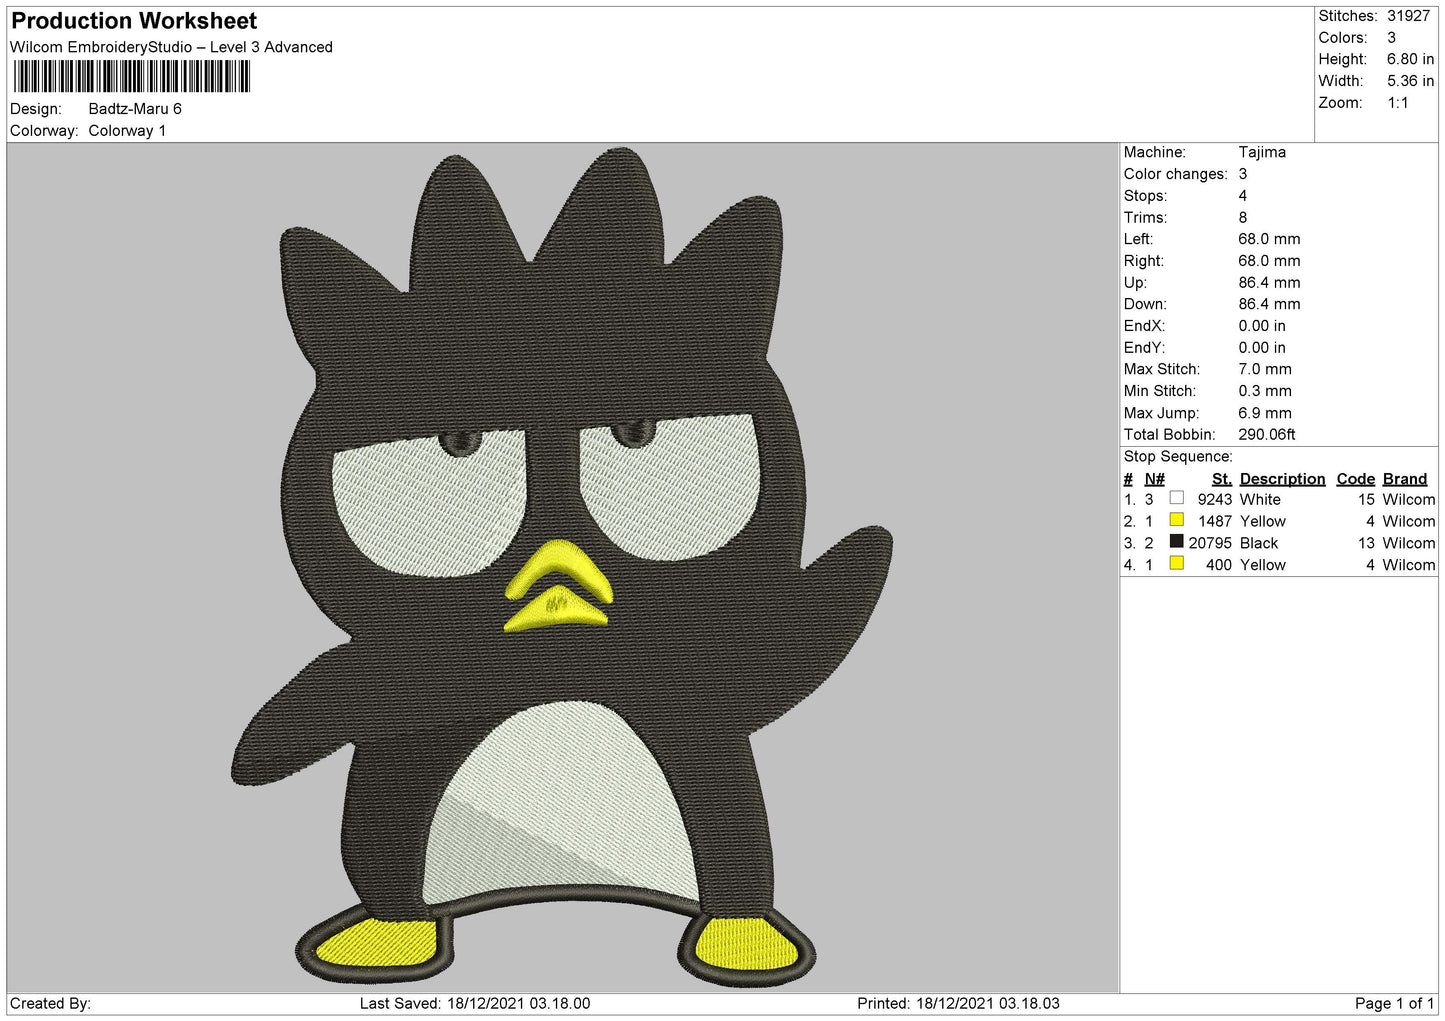This screenshot has width=1445, height=1021.
Task: Click the stitch count 400 in stop 4
Action: 1219,565
